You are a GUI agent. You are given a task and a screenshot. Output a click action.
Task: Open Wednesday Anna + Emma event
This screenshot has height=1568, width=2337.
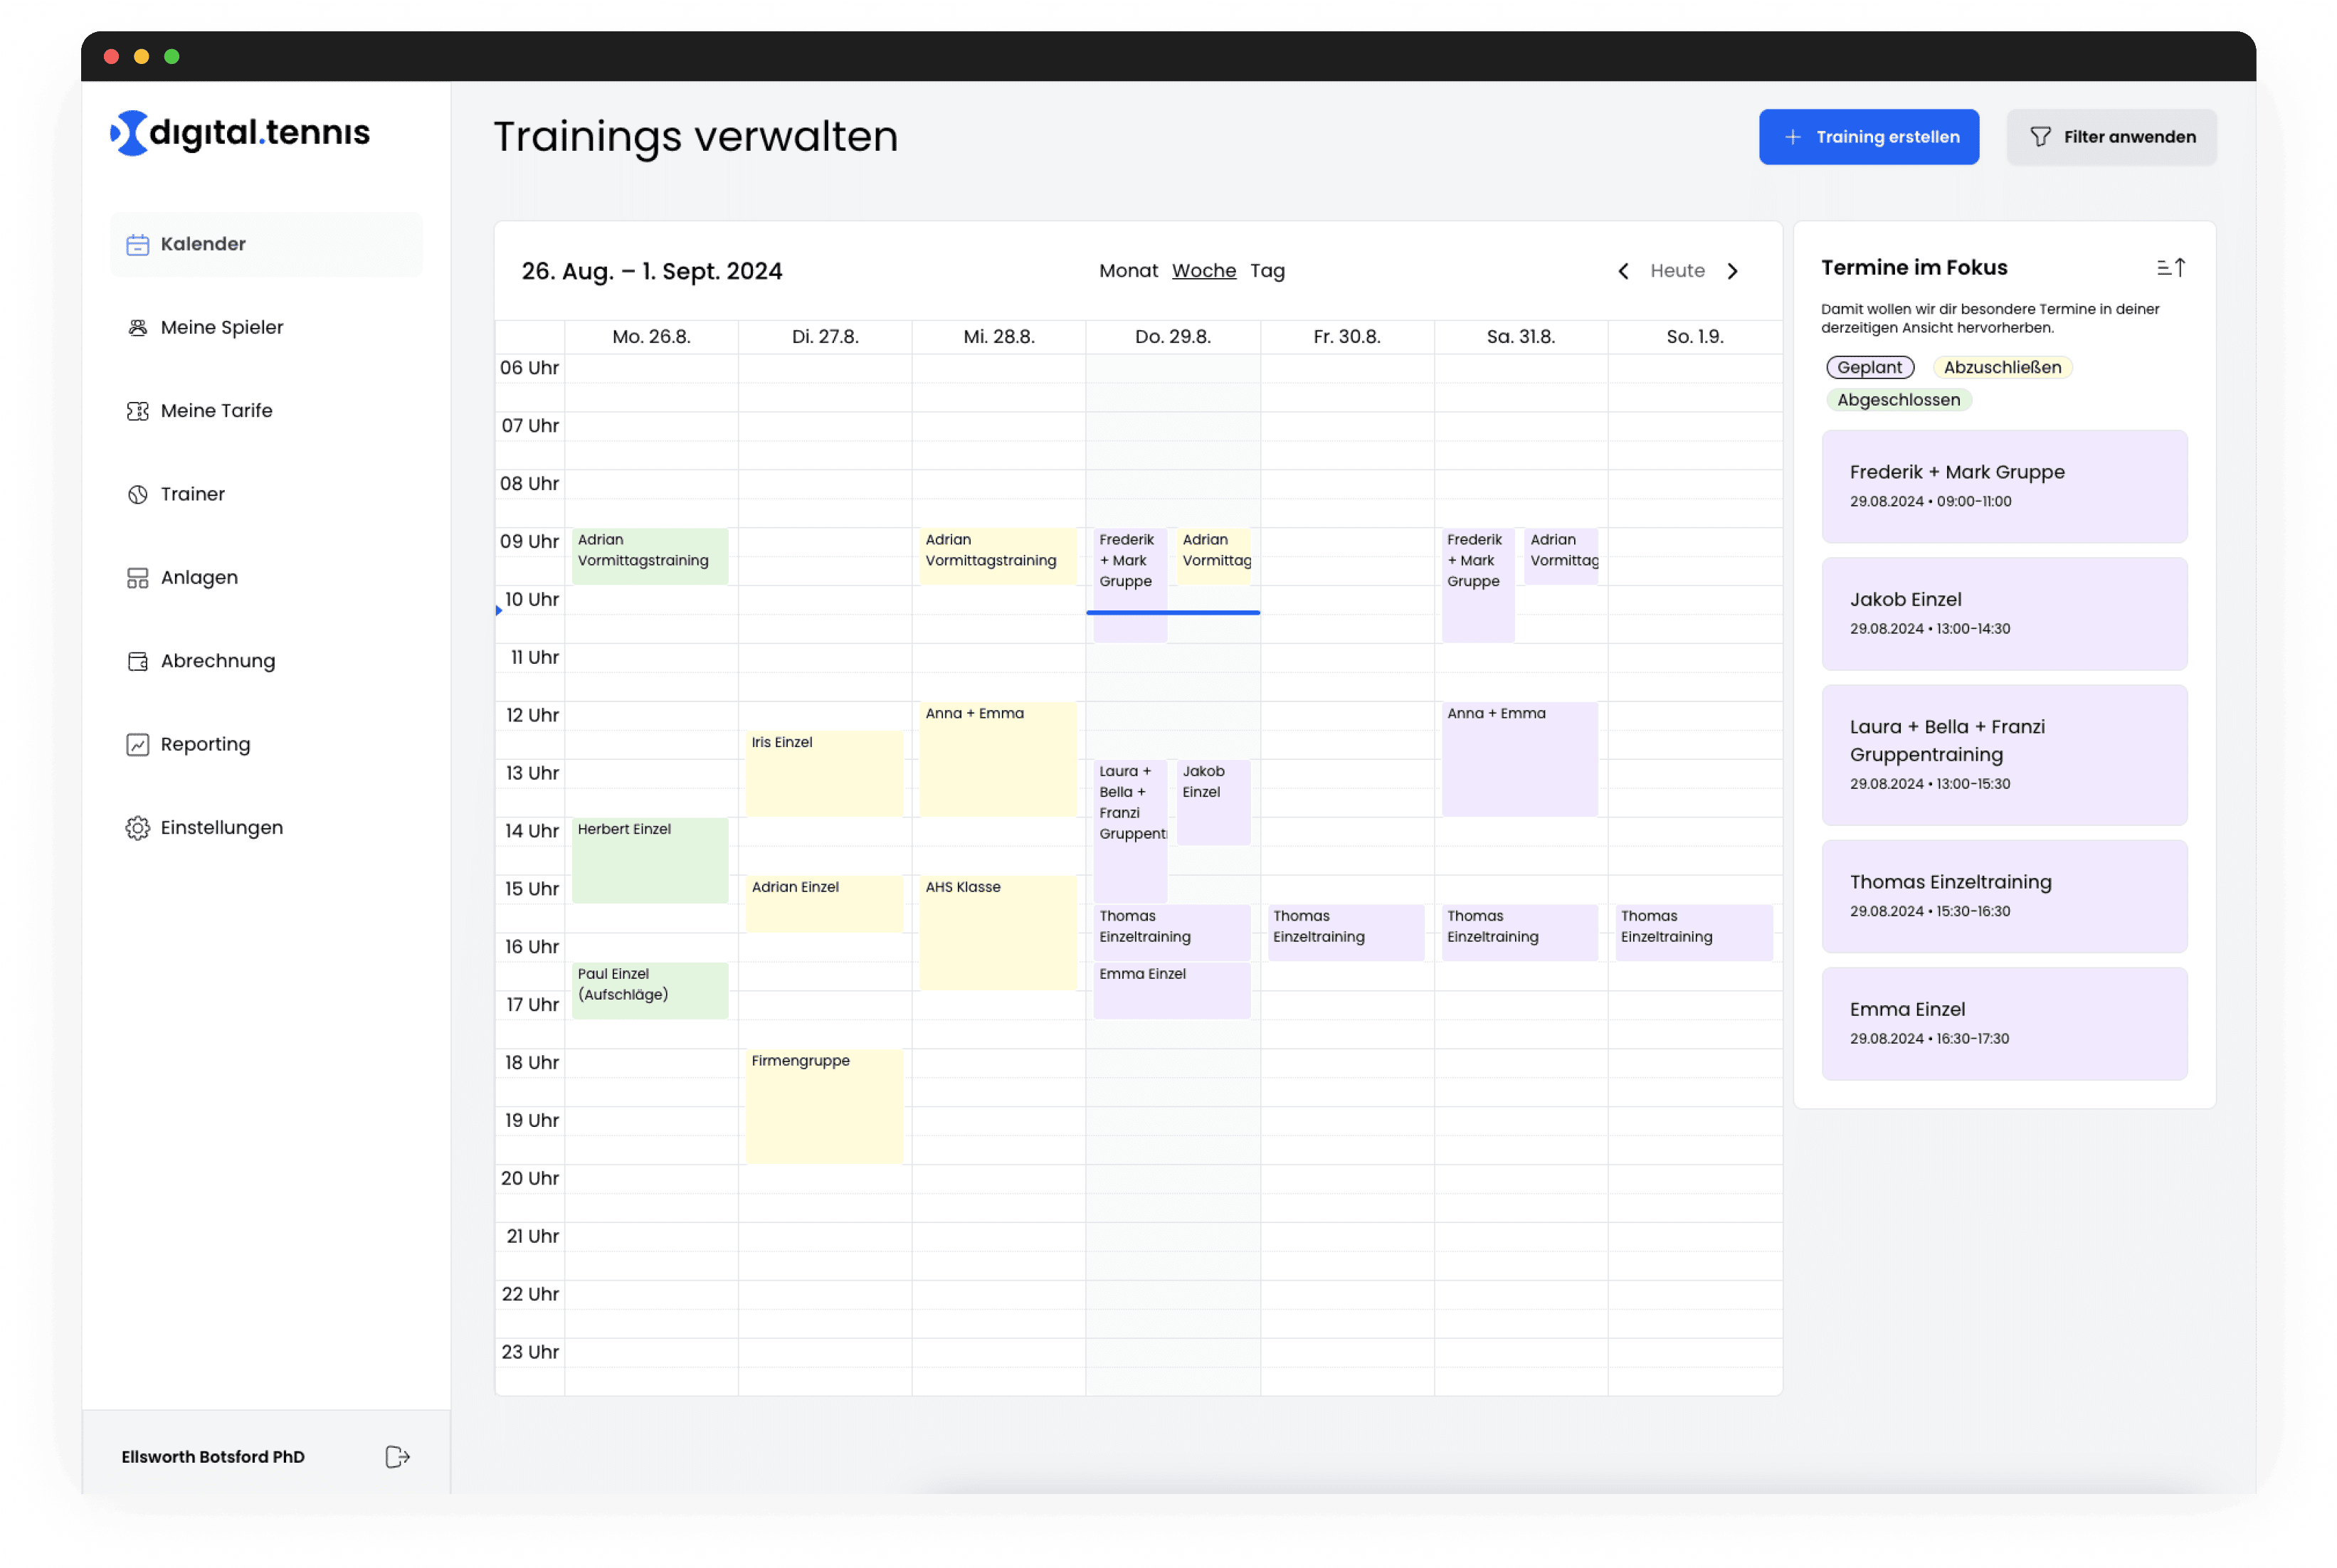click(998, 759)
